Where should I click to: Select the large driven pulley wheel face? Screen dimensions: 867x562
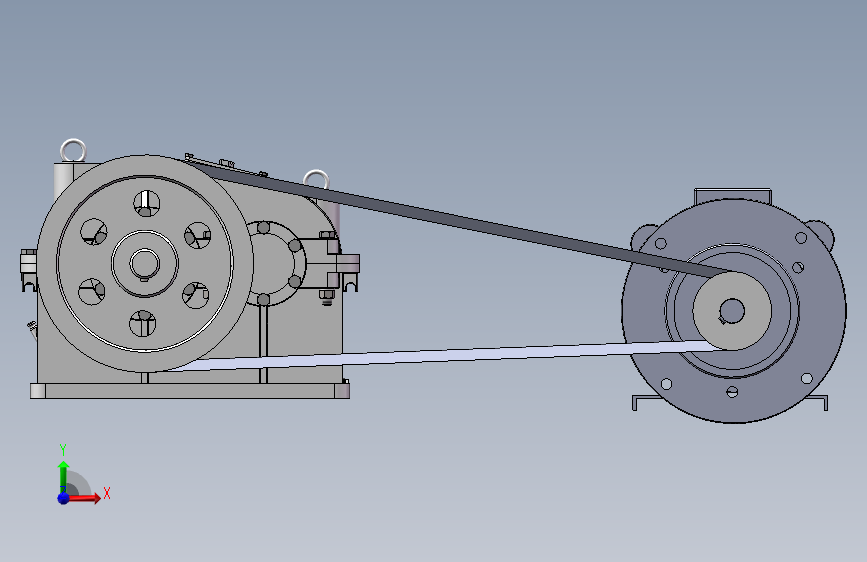click(x=145, y=264)
